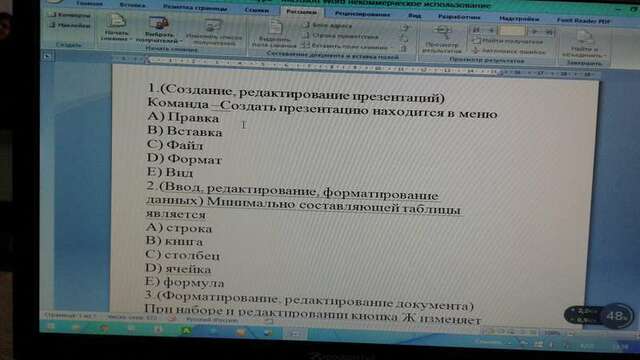Click the Наклейки (Labels) button
Viewport: 640px width, 360px height.
[x=70, y=25]
